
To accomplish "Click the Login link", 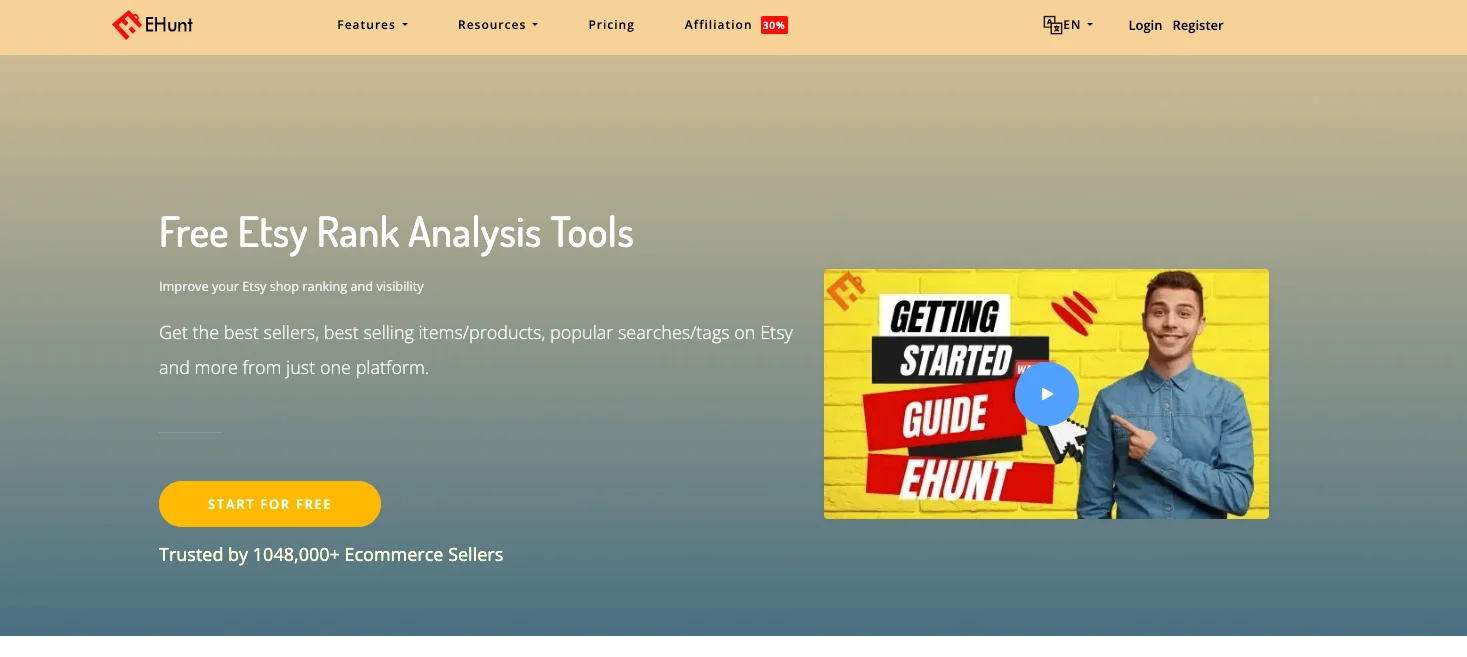I will click(x=1145, y=26).
